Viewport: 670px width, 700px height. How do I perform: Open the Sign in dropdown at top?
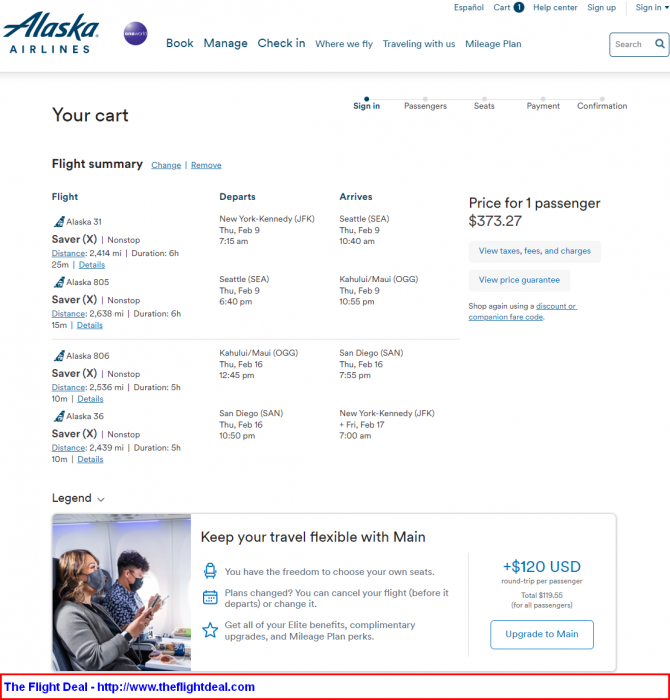[652, 8]
